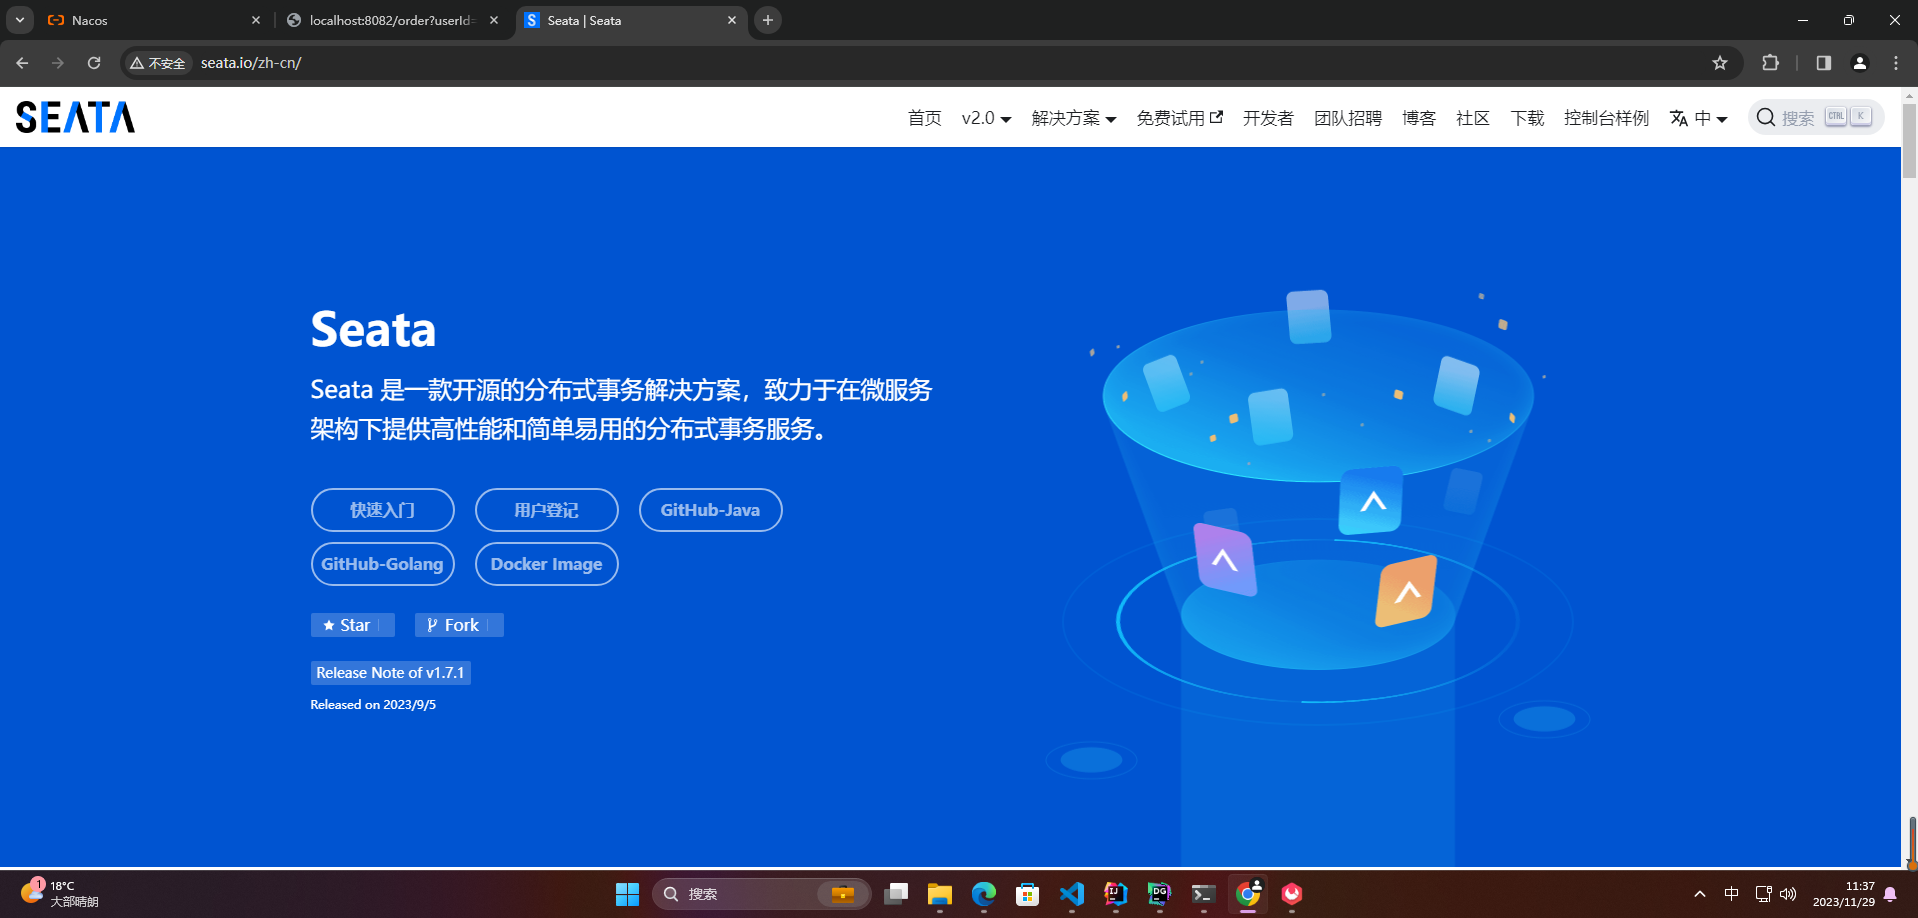Switch to IntelliJ IDEA on the taskbar

[1115, 894]
